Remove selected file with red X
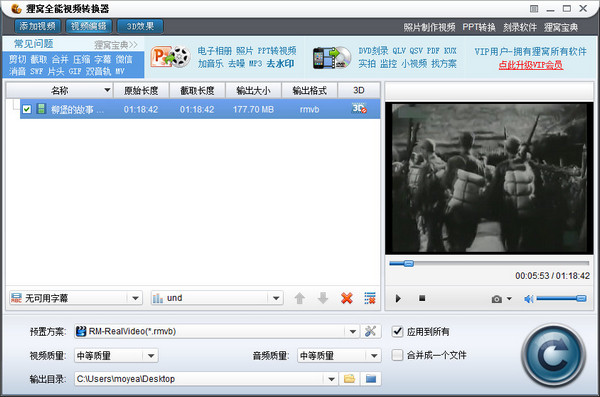 click(347, 298)
